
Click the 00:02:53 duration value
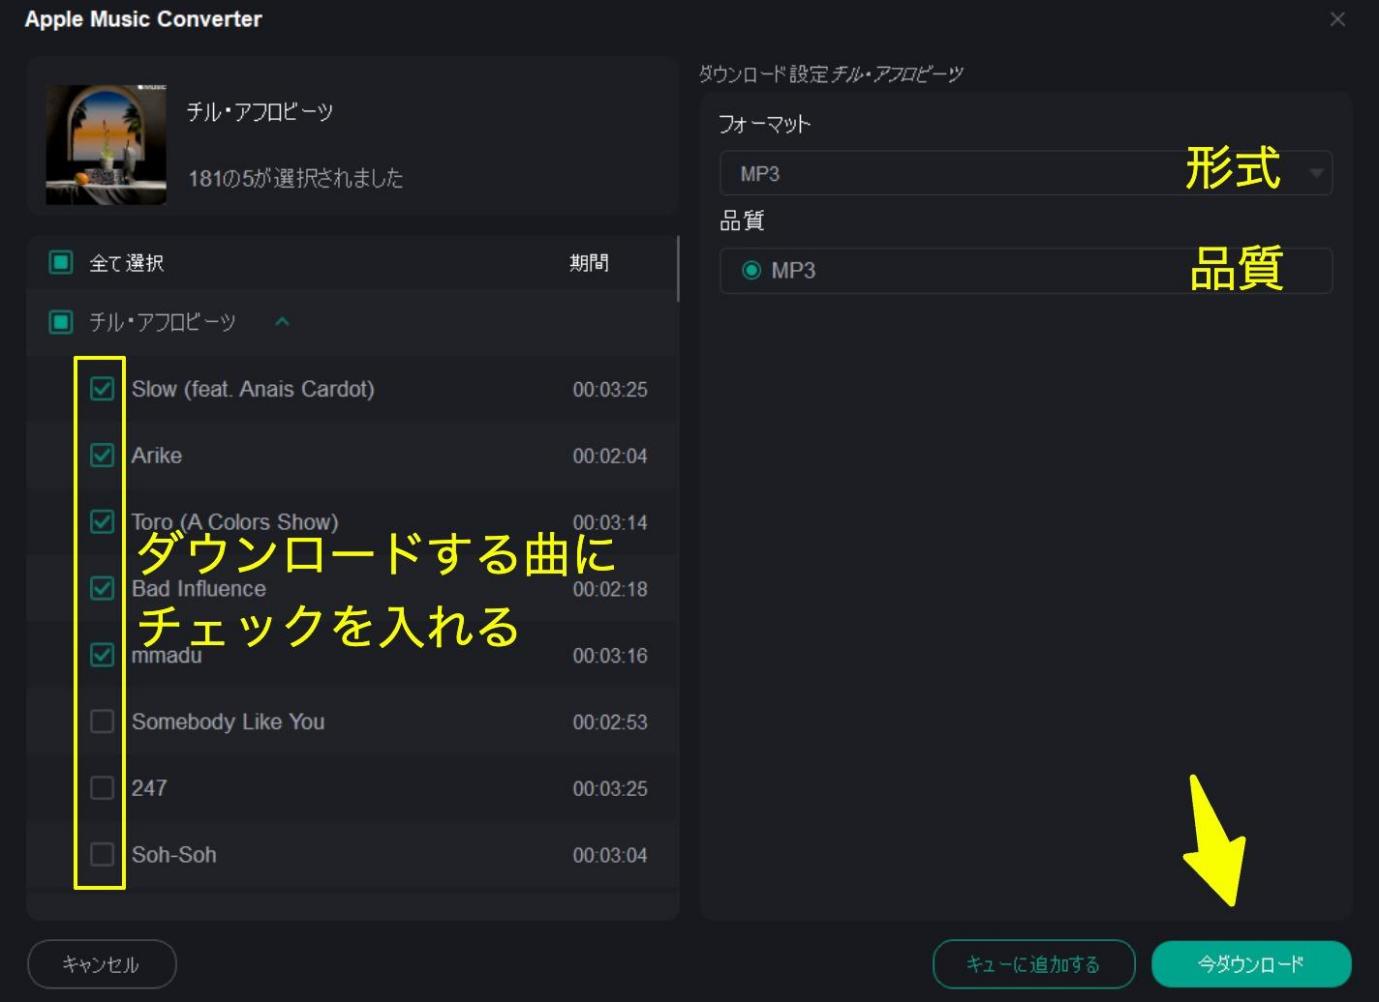pos(610,722)
